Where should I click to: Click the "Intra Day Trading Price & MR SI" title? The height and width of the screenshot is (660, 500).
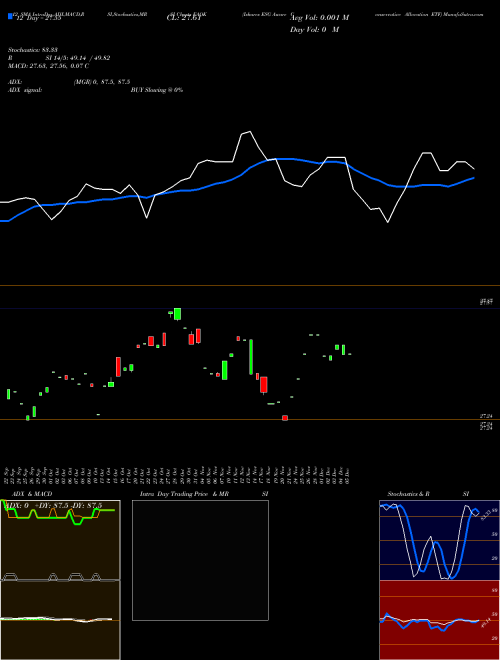tap(204, 494)
